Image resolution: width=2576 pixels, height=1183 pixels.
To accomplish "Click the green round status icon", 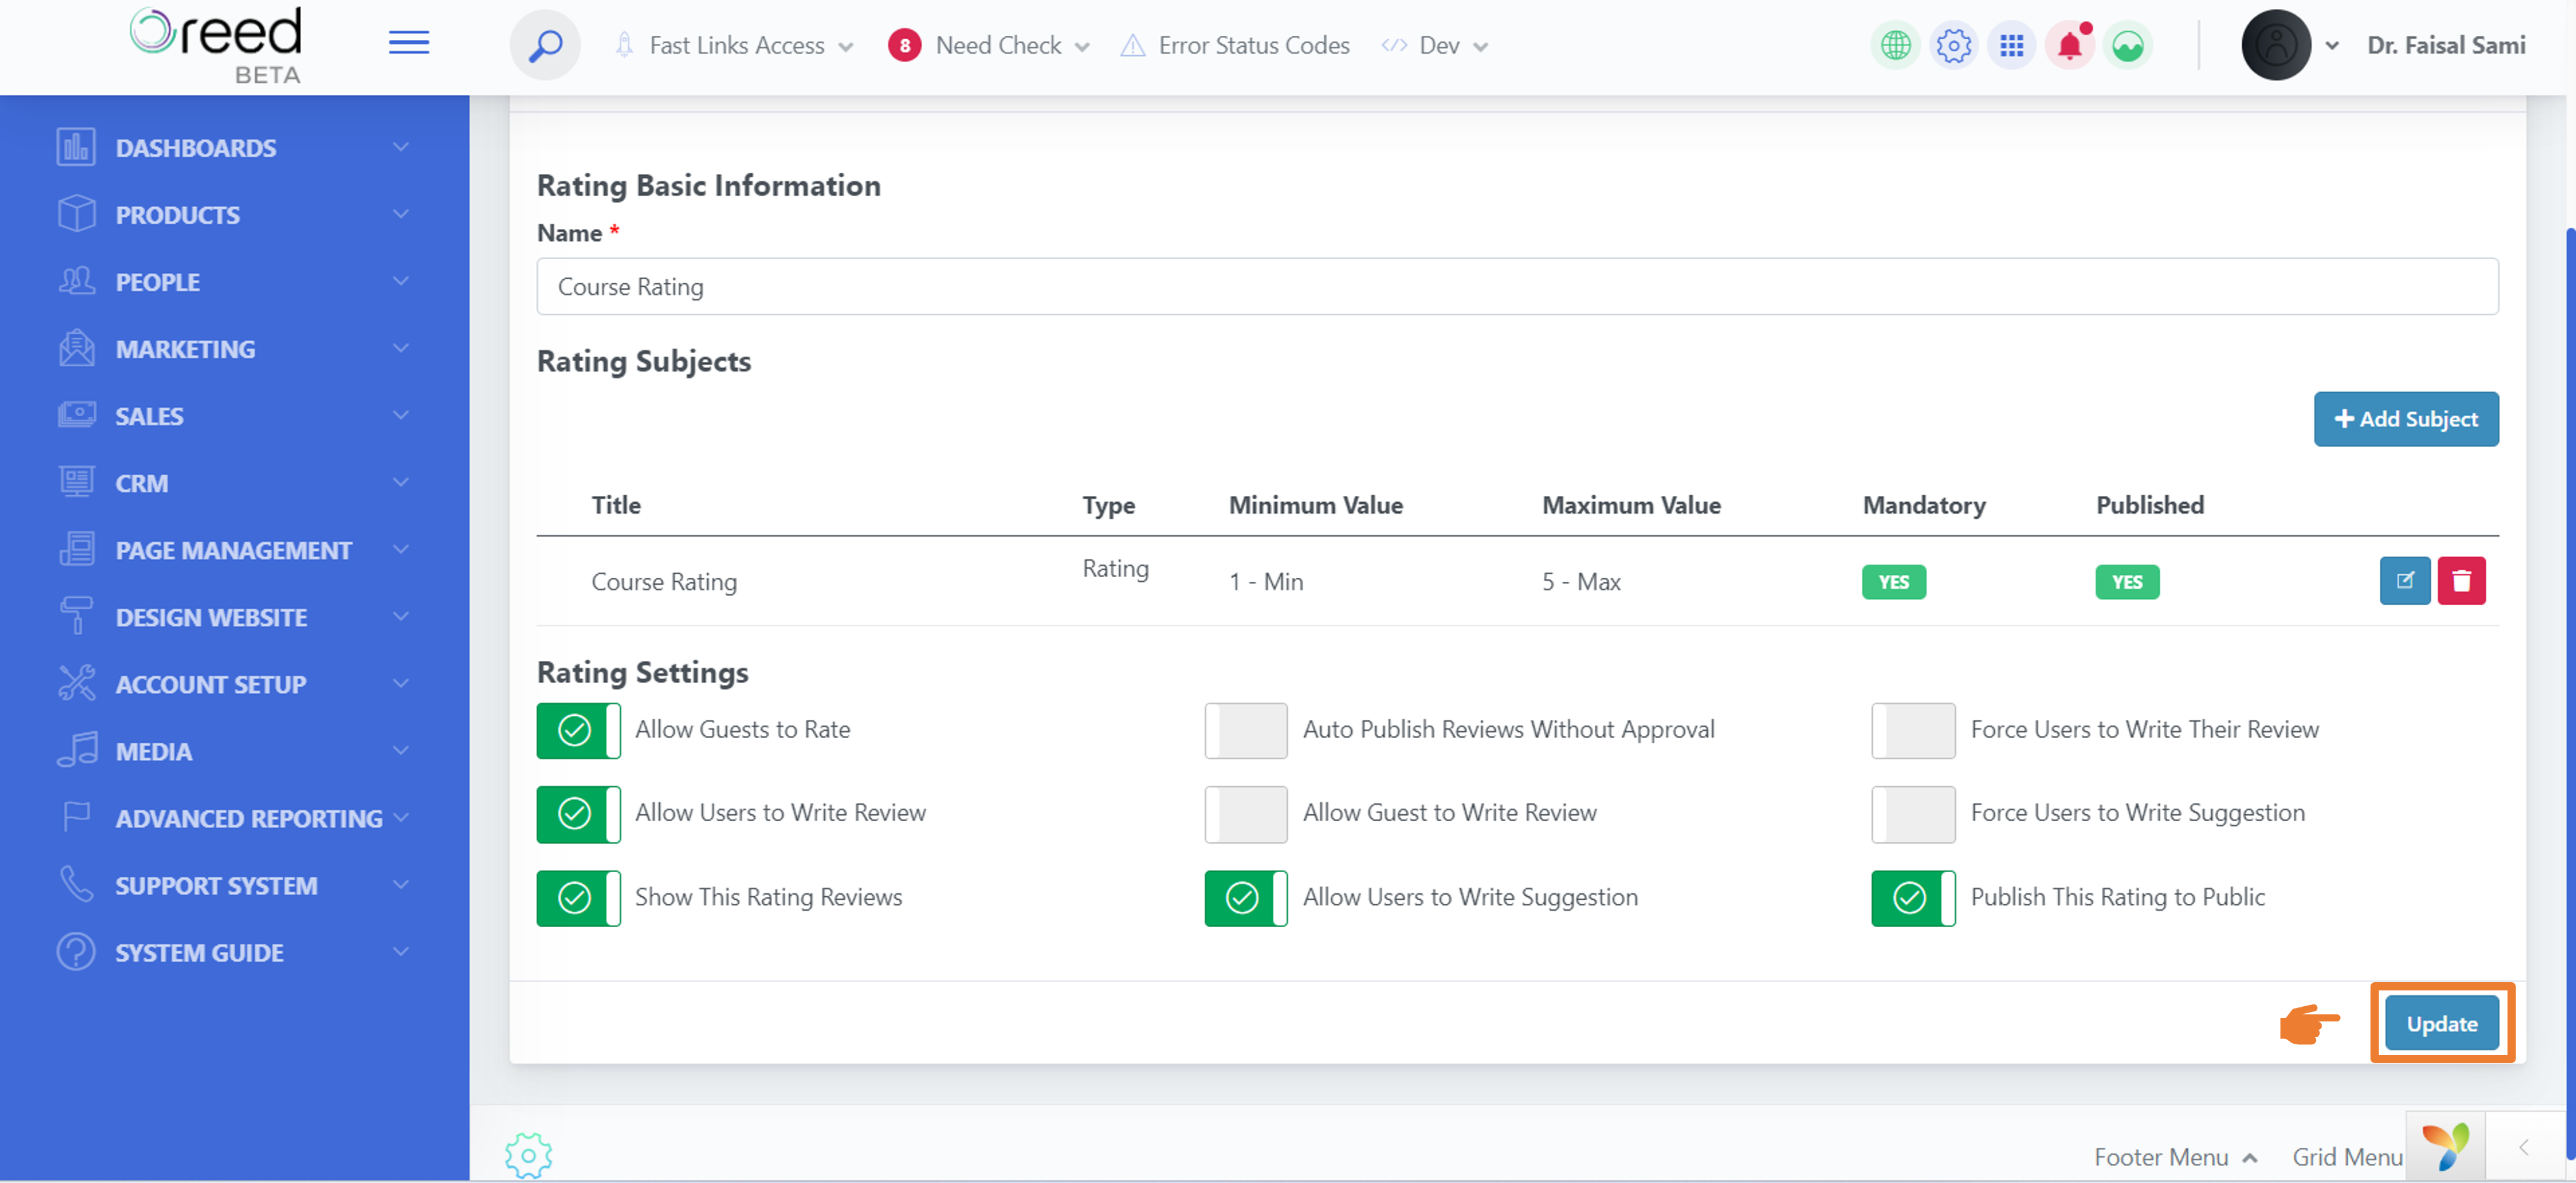I will [x=2127, y=45].
